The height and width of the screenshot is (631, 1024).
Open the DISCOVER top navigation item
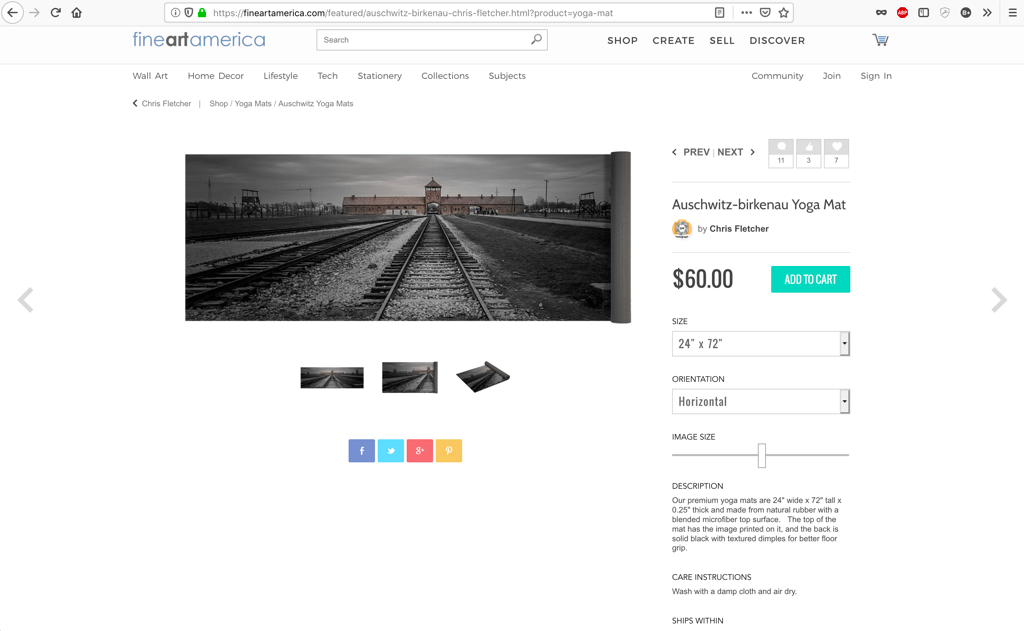[x=777, y=40]
